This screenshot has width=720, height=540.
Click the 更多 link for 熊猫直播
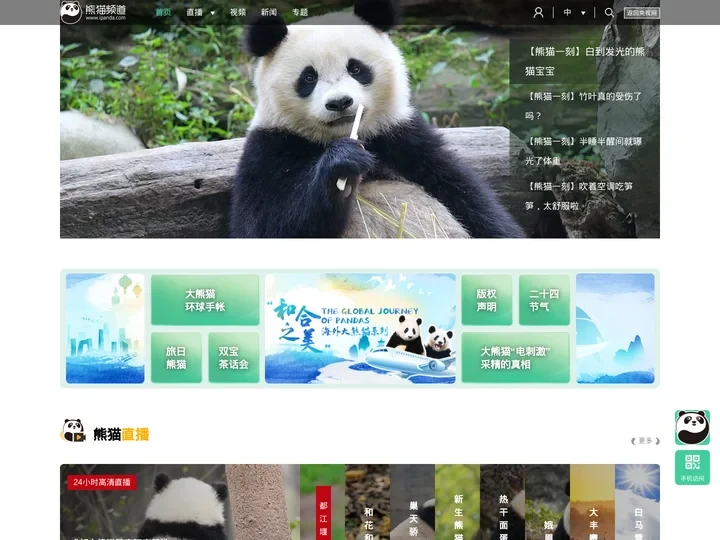tap(645, 441)
